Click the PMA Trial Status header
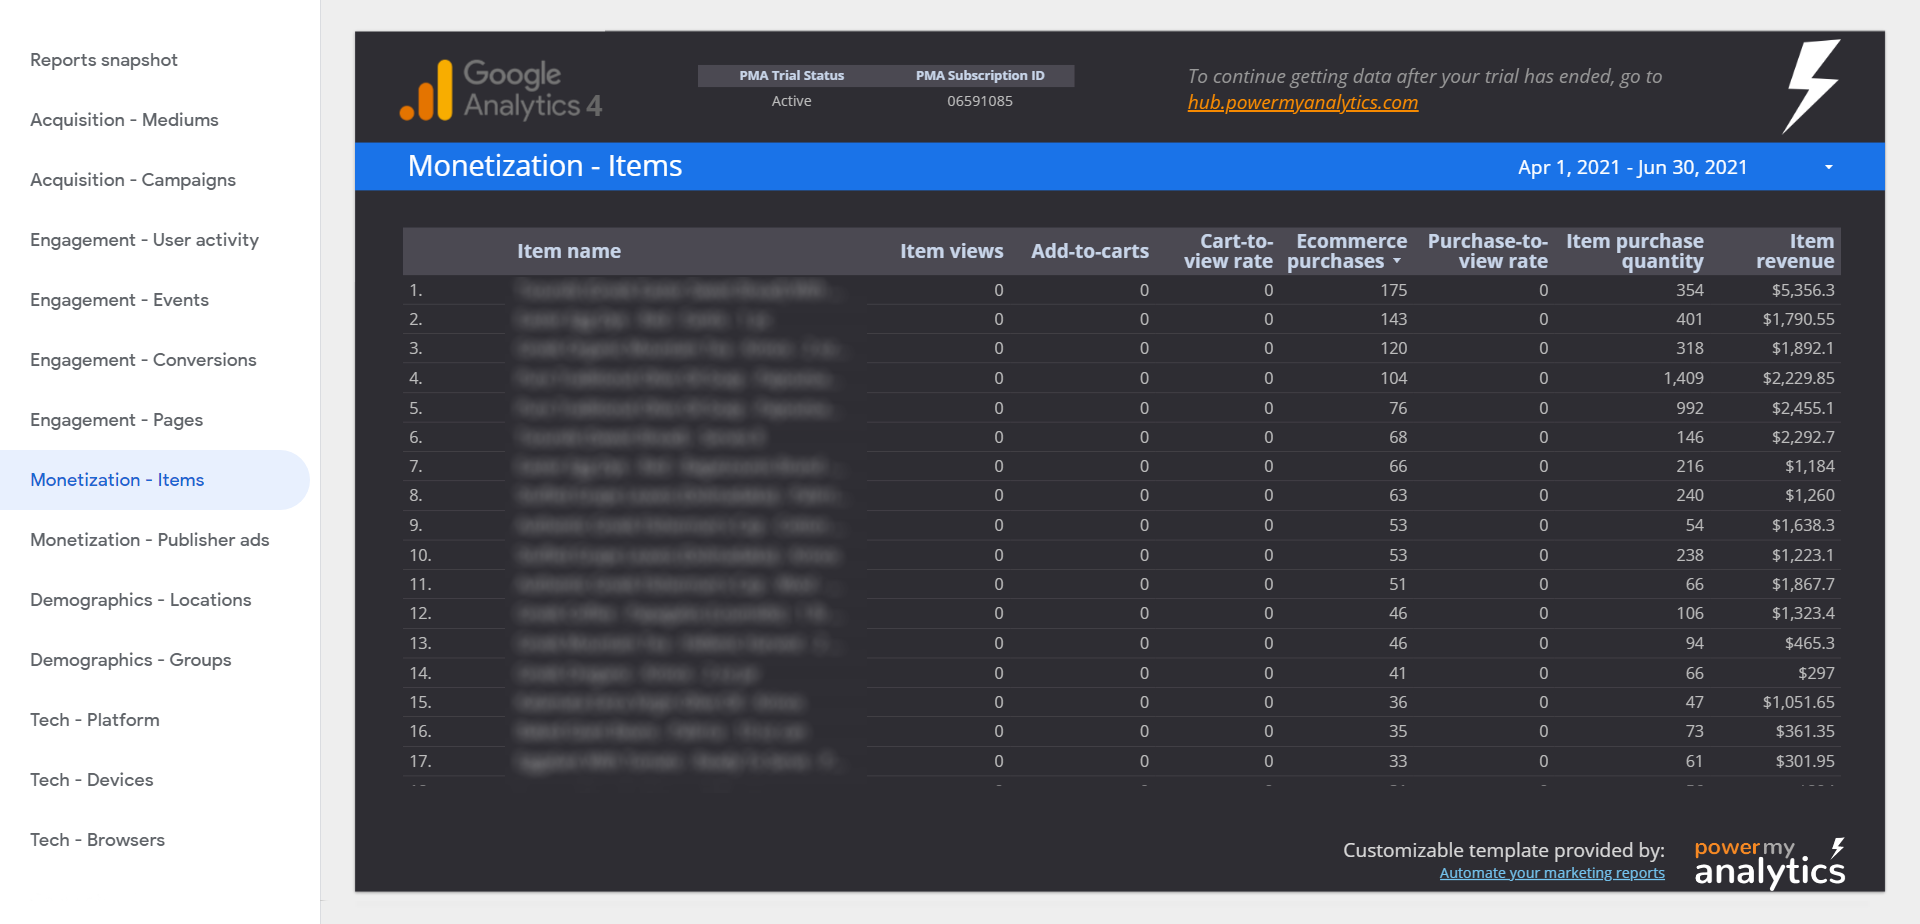Screen dimensions: 1920x924 click(x=791, y=75)
